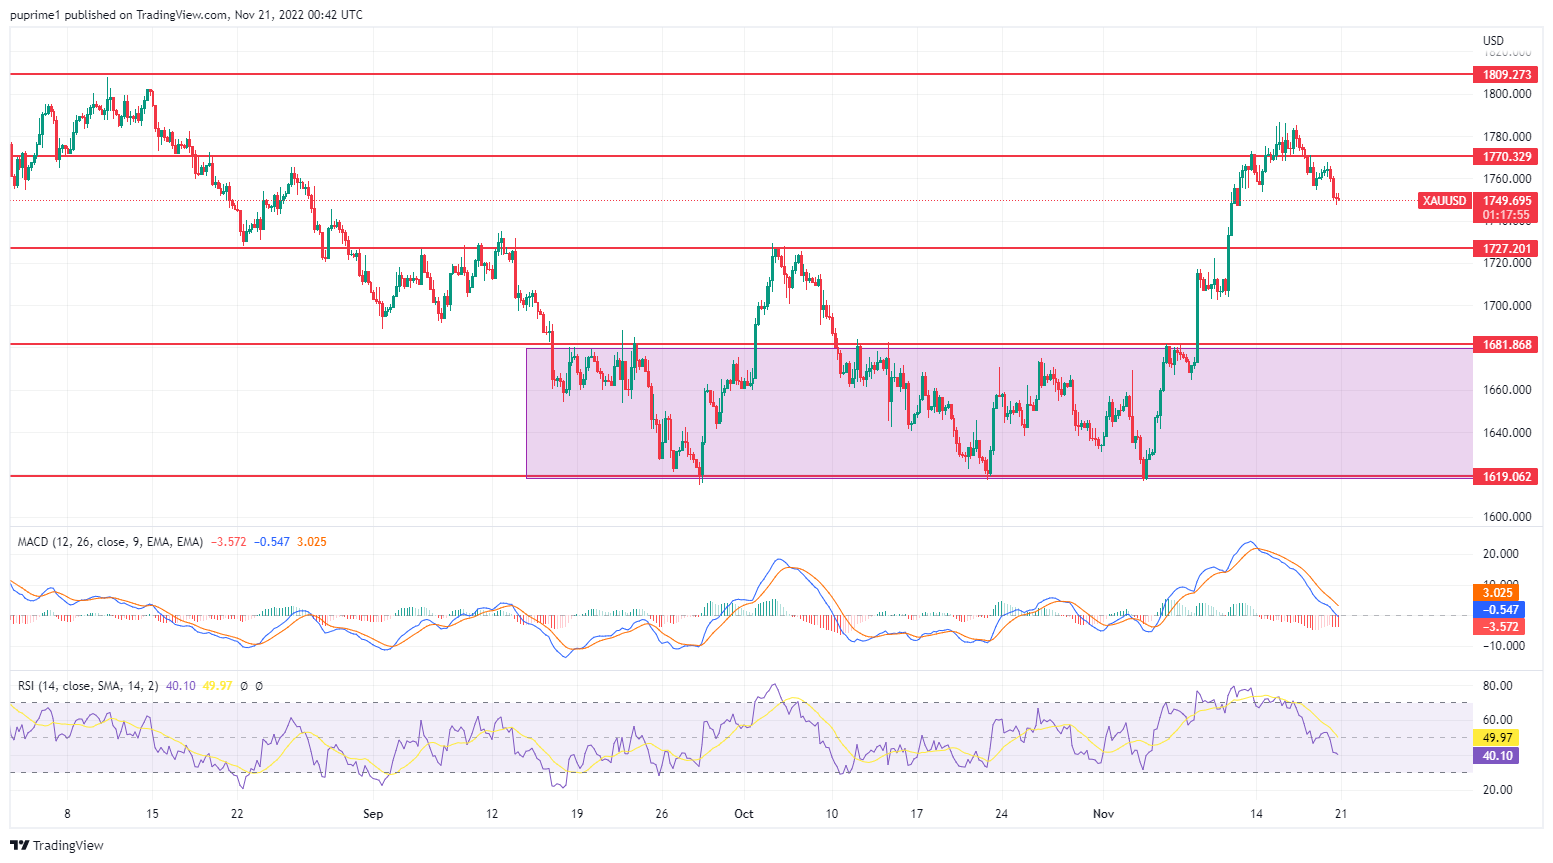Select the 1727.201 price level label
The width and height of the screenshot is (1553, 863).
(1506, 249)
